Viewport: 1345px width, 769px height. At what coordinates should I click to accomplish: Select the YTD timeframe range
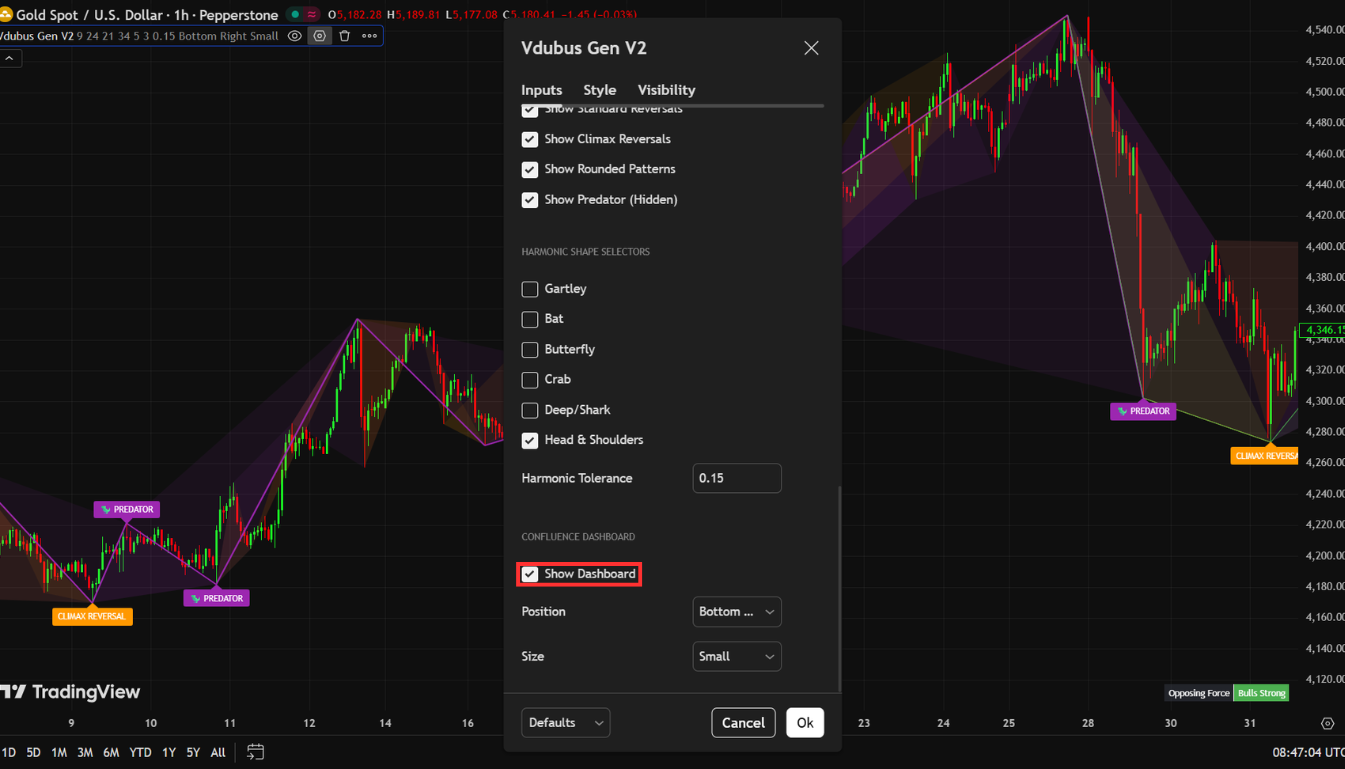point(140,752)
